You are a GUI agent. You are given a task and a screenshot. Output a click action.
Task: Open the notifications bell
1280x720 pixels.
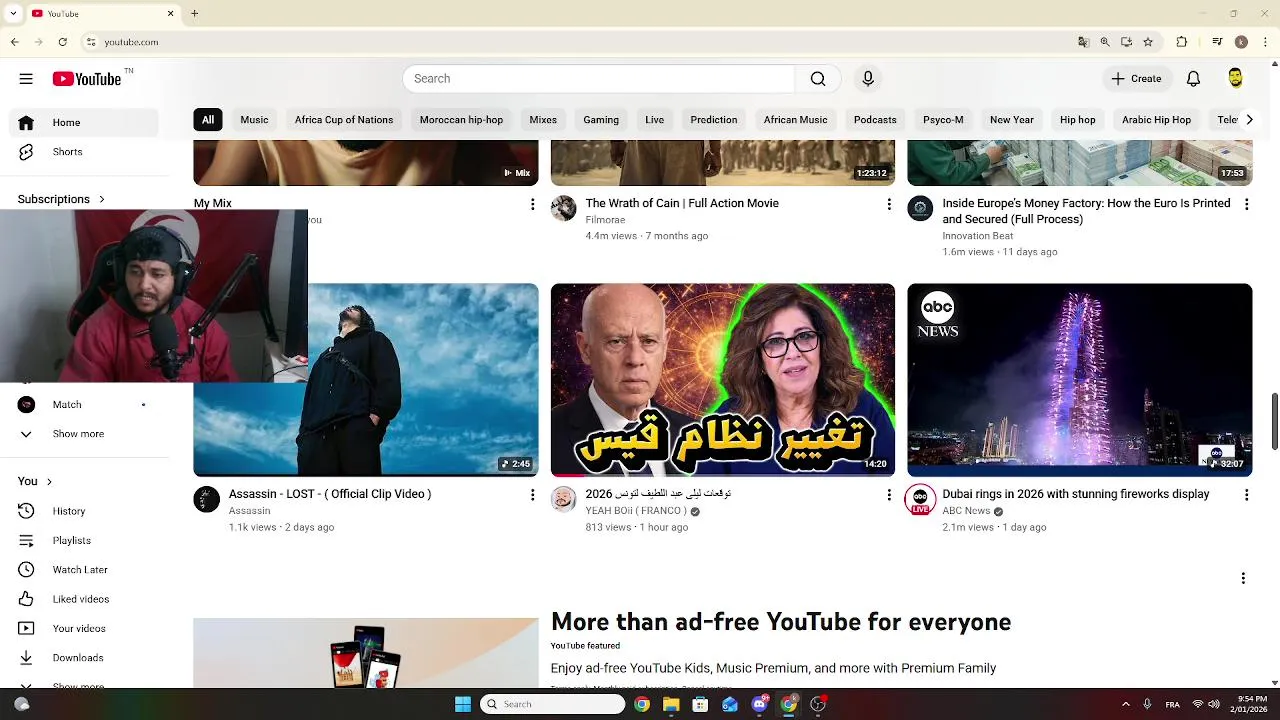1193,79
